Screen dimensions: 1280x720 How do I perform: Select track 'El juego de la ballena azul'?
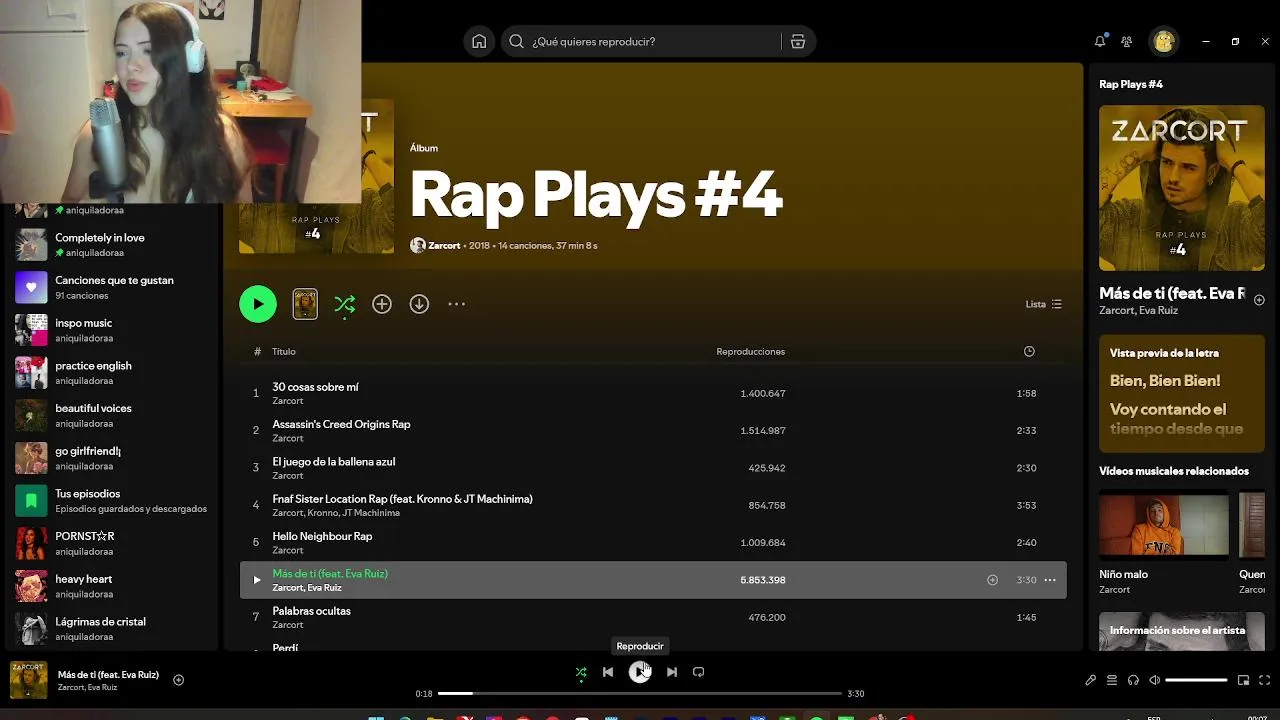653,468
